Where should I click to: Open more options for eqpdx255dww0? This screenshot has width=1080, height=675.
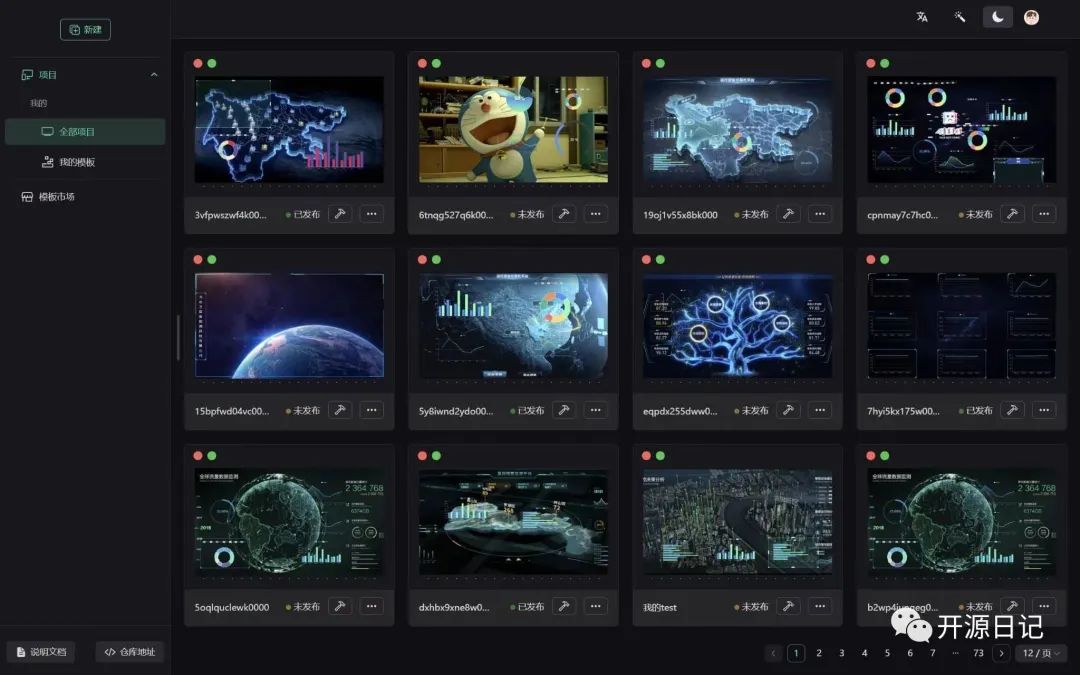(820, 410)
